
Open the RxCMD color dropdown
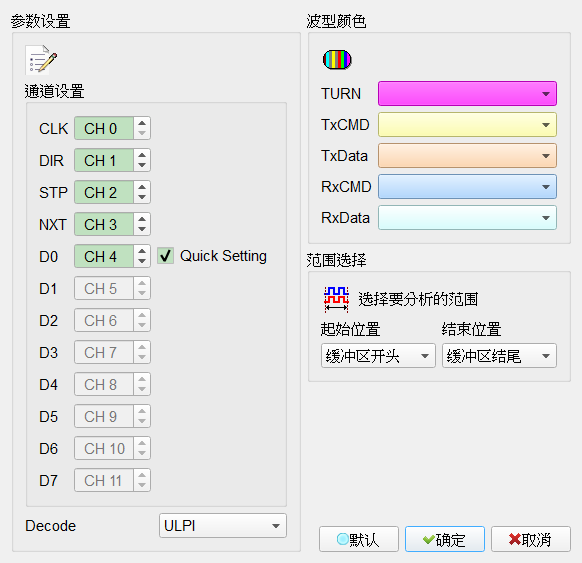point(467,187)
